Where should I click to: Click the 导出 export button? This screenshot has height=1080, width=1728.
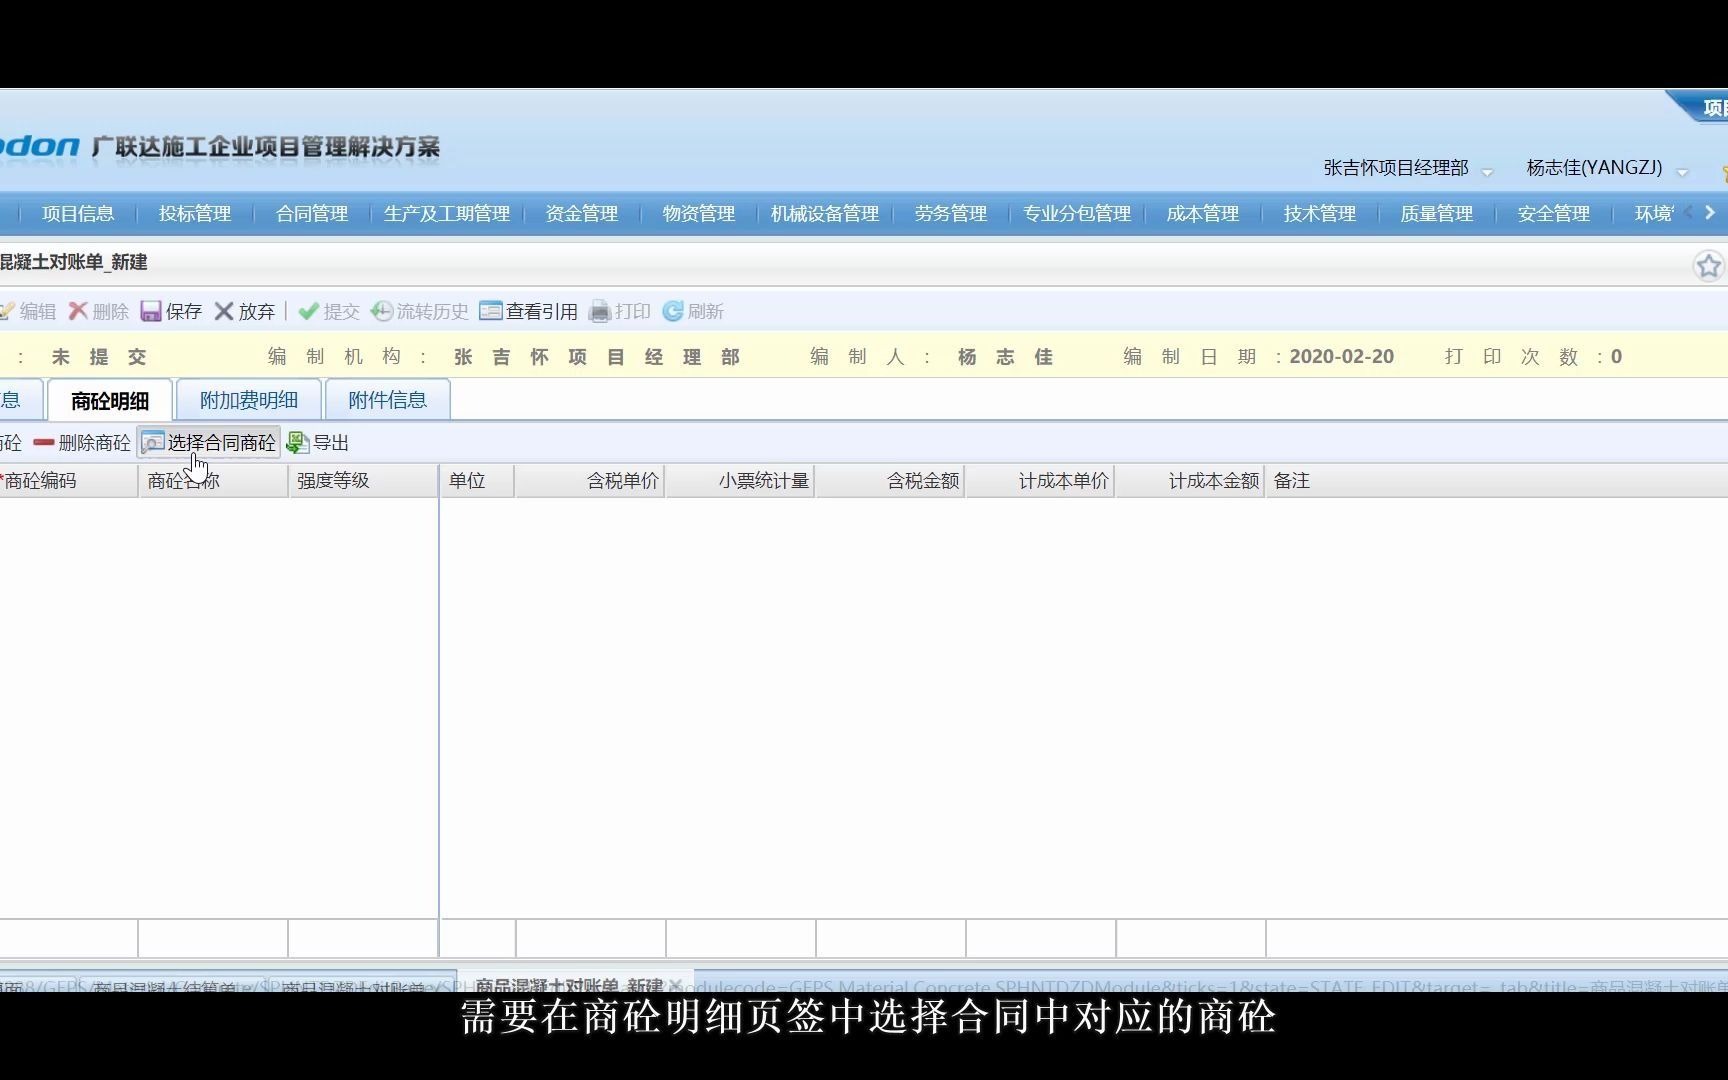pos(318,442)
